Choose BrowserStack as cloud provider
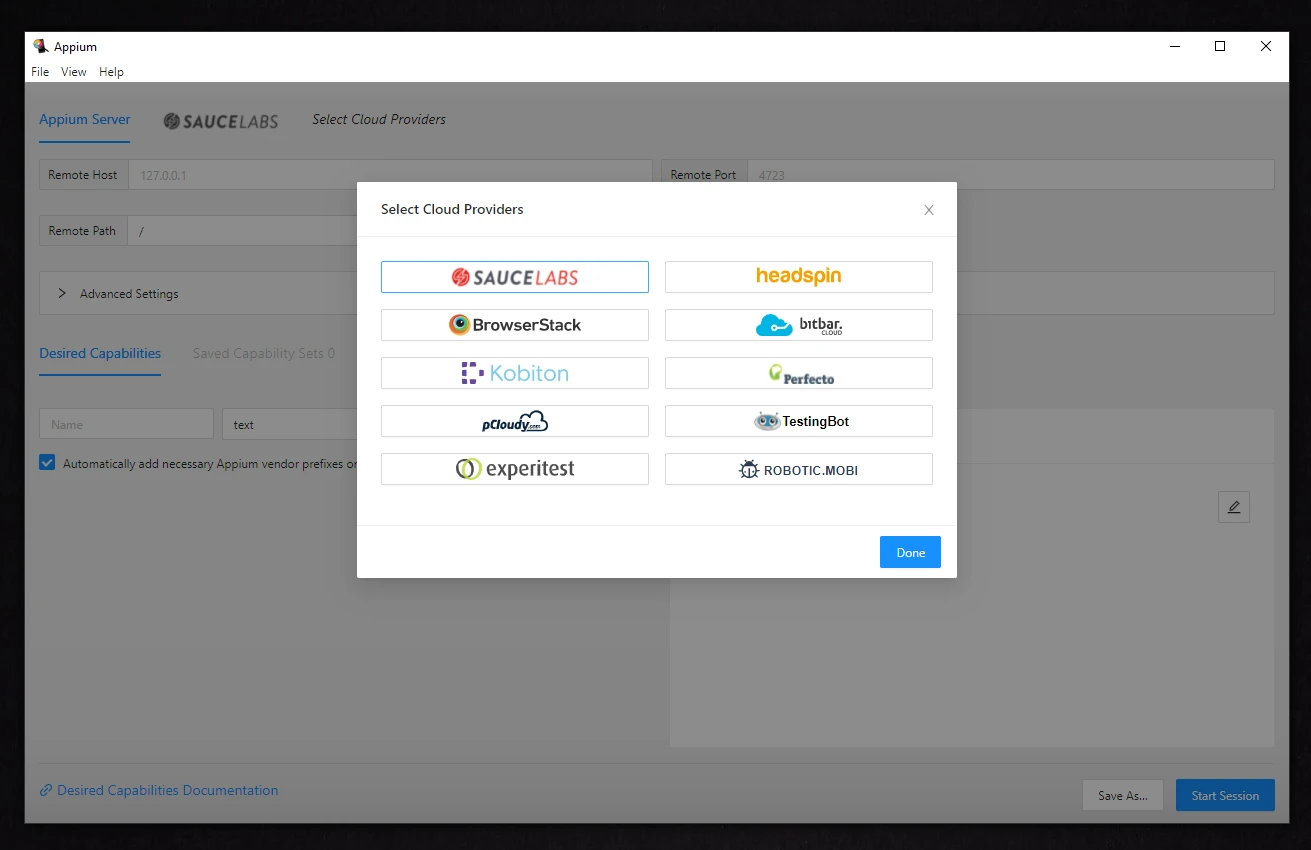The image size is (1311, 850). pos(514,325)
